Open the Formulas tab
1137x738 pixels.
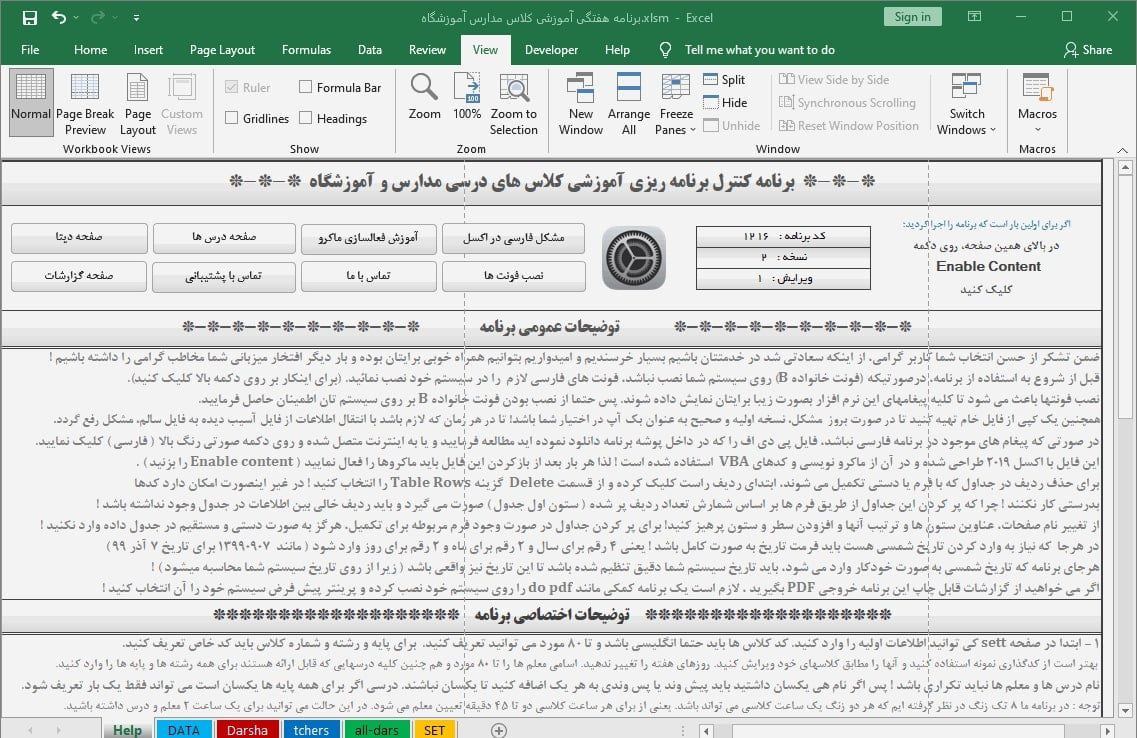[x=306, y=50]
